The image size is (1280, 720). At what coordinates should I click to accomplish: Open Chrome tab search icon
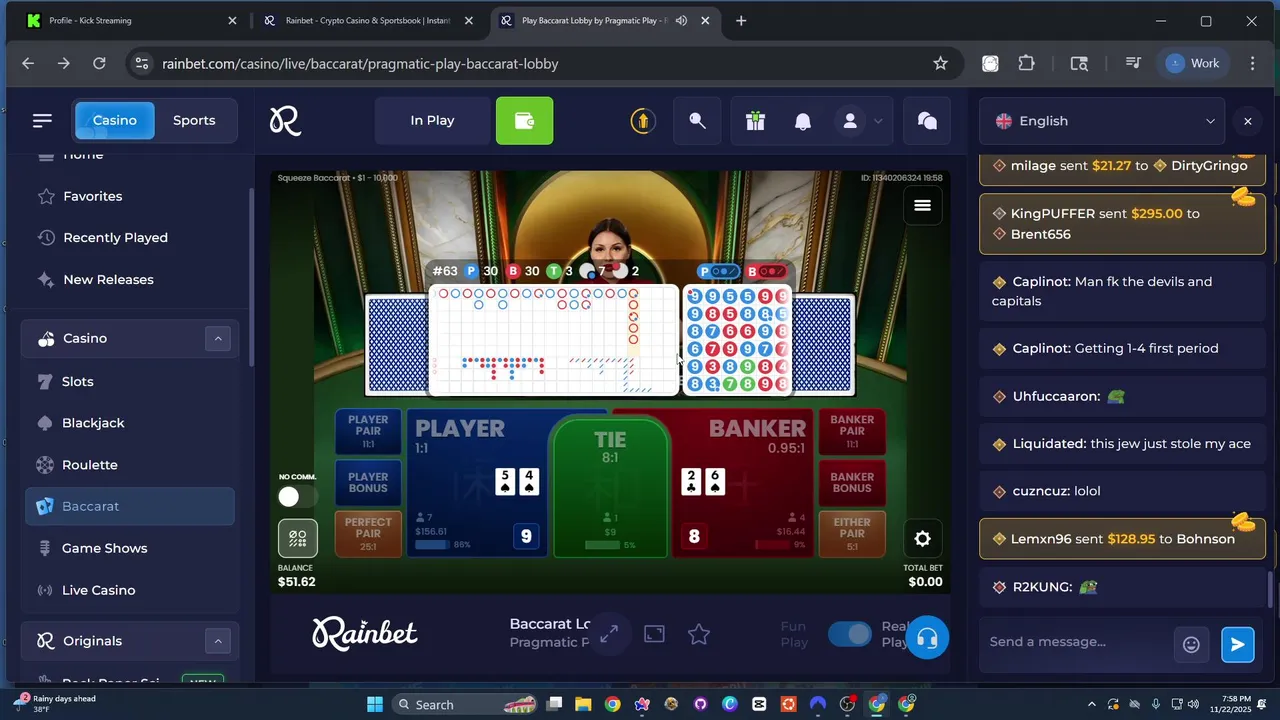click(x=1079, y=63)
